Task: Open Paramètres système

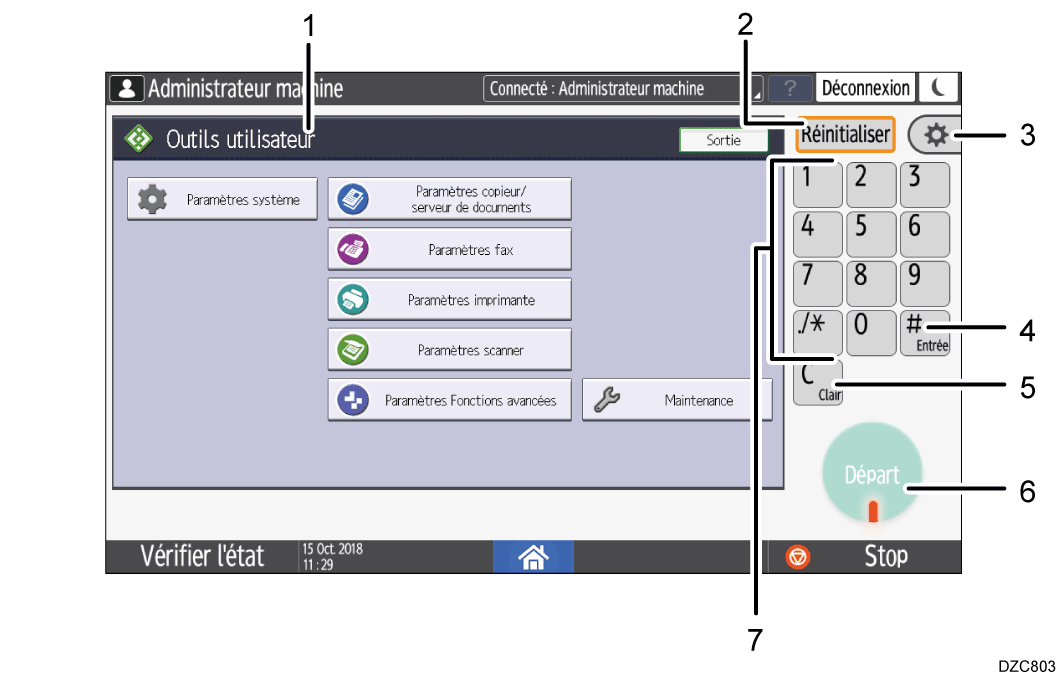Action: pyautogui.click(x=222, y=200)
